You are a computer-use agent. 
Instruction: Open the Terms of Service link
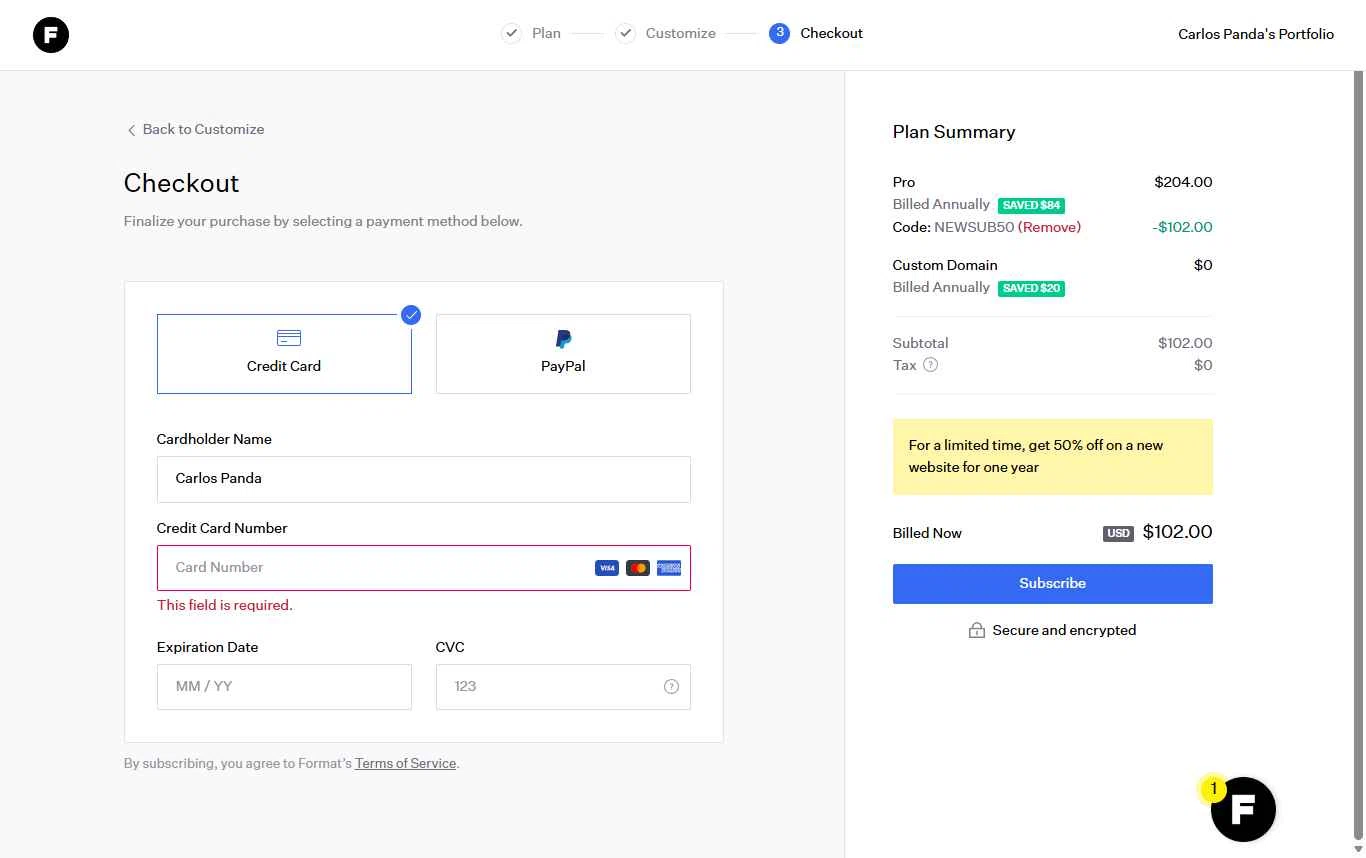[x=406, y=763]
